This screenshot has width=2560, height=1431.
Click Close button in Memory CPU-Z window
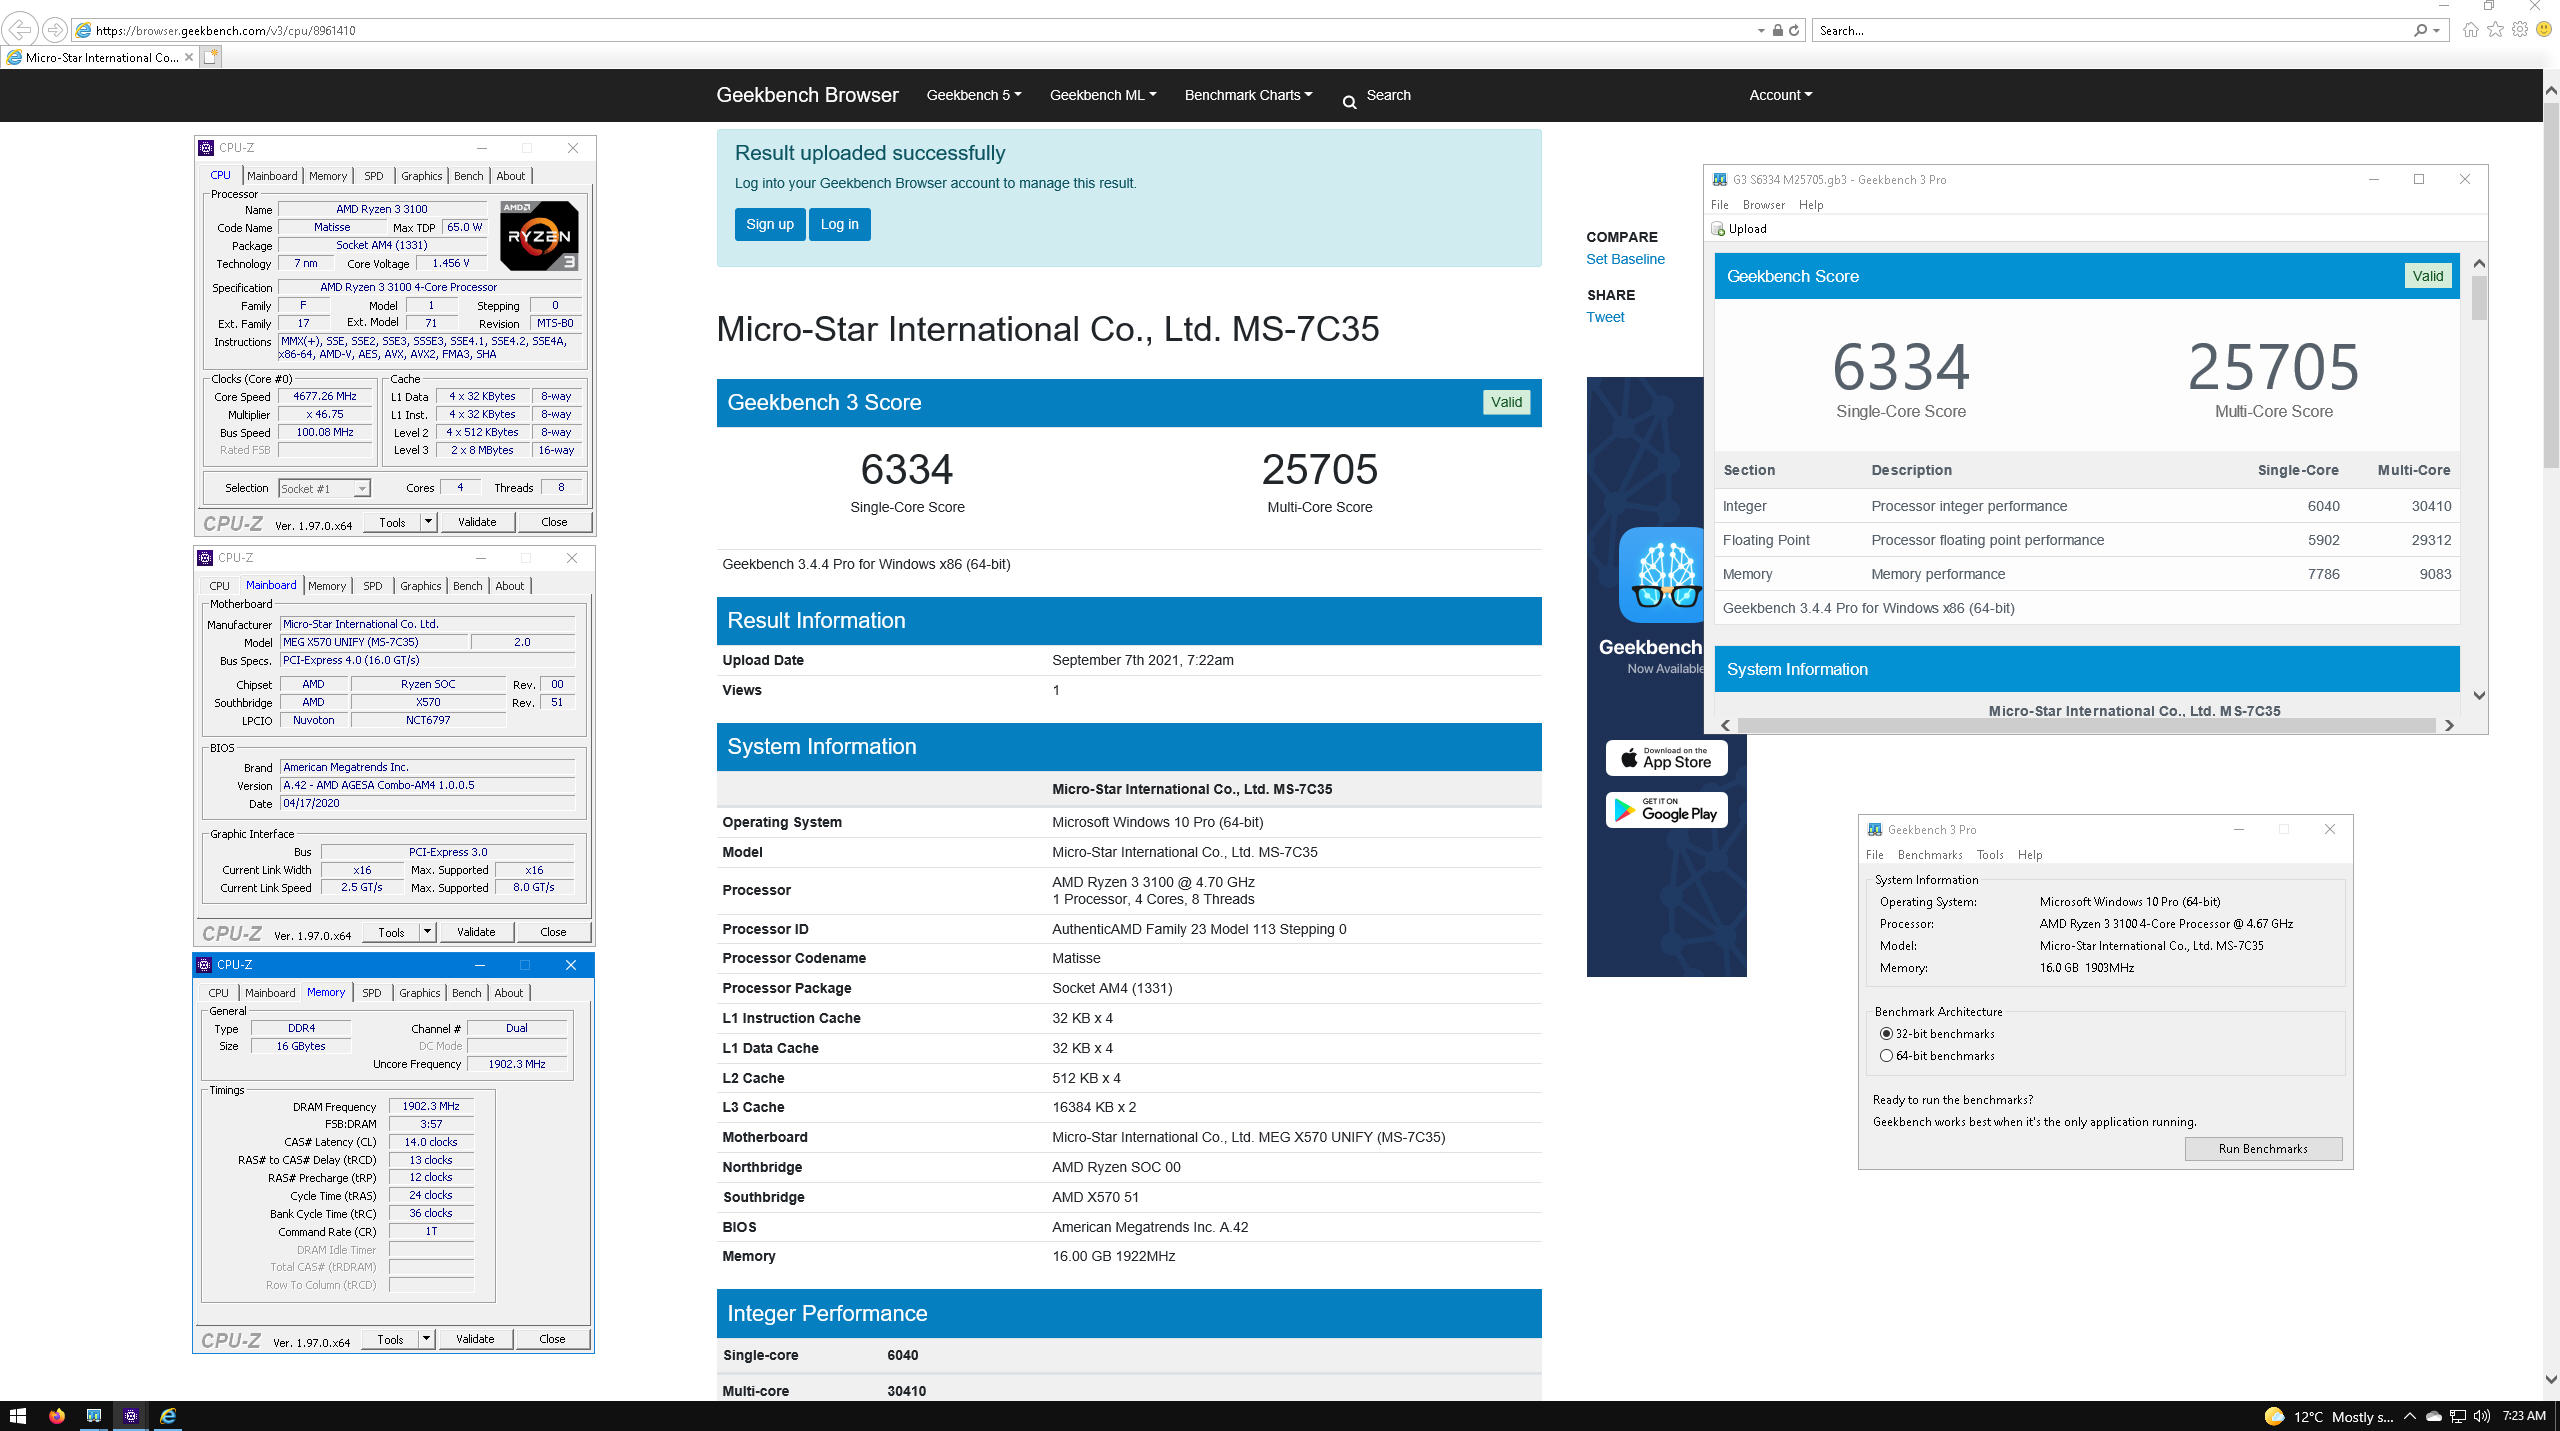[x=552, y=1339]
